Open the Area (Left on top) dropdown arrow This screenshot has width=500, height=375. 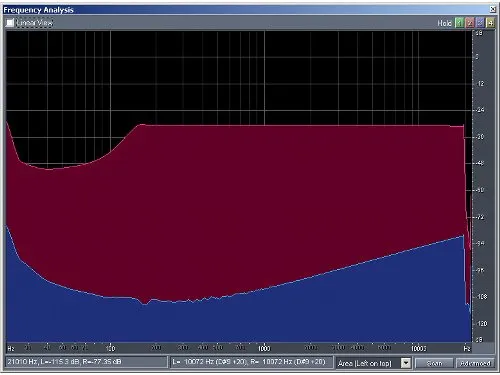coord(406,363)
